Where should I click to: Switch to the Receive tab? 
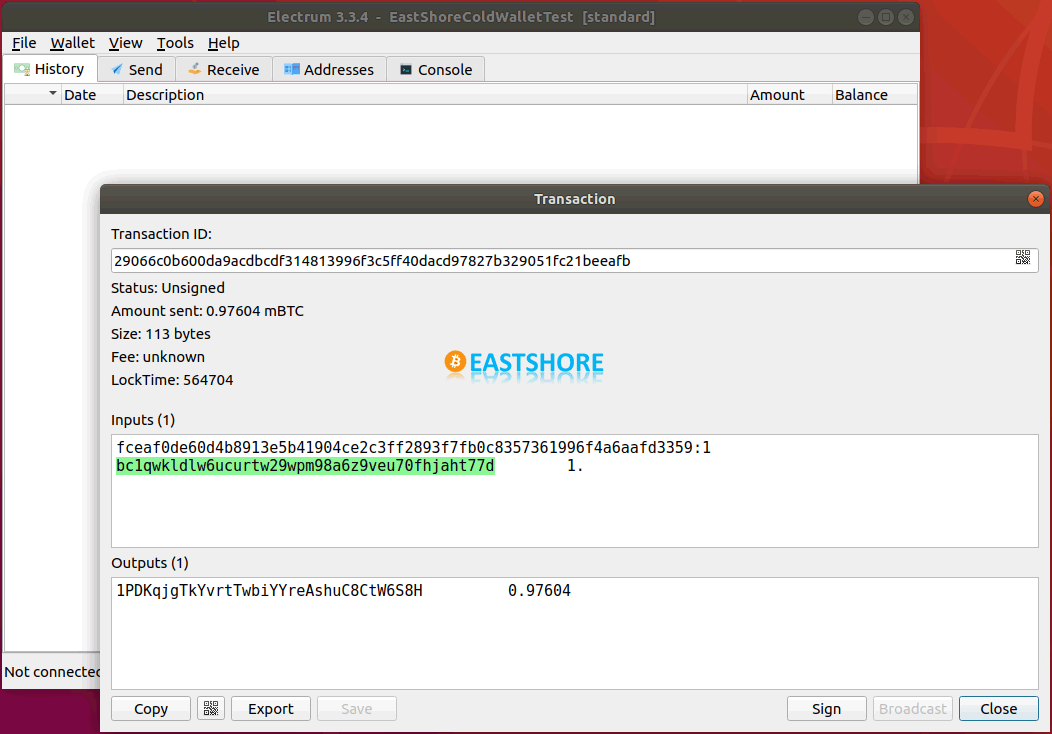click(x=224, y=70)
